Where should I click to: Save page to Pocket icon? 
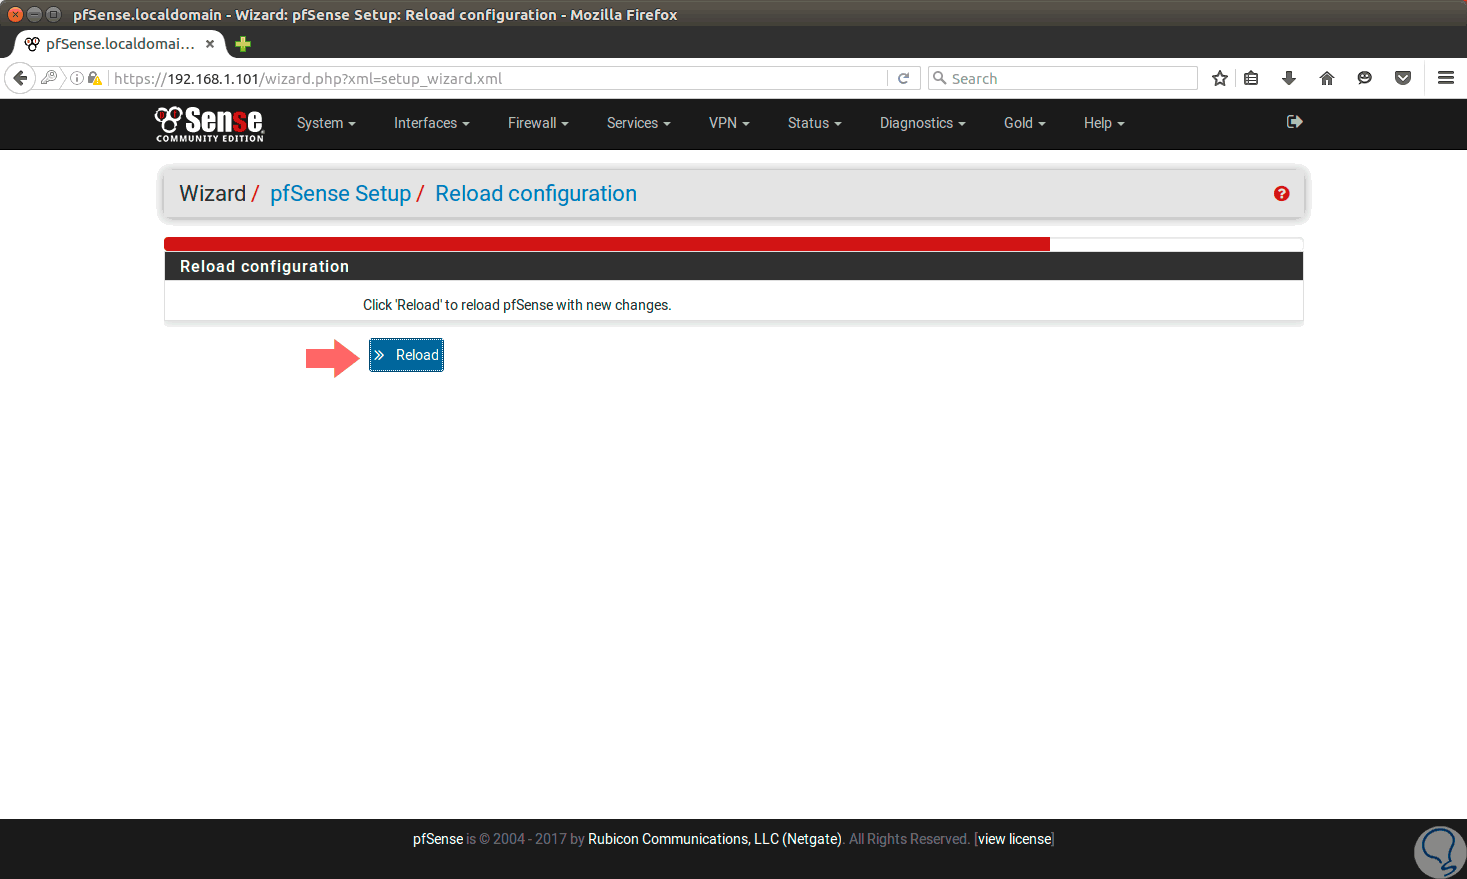[1403, 78]
